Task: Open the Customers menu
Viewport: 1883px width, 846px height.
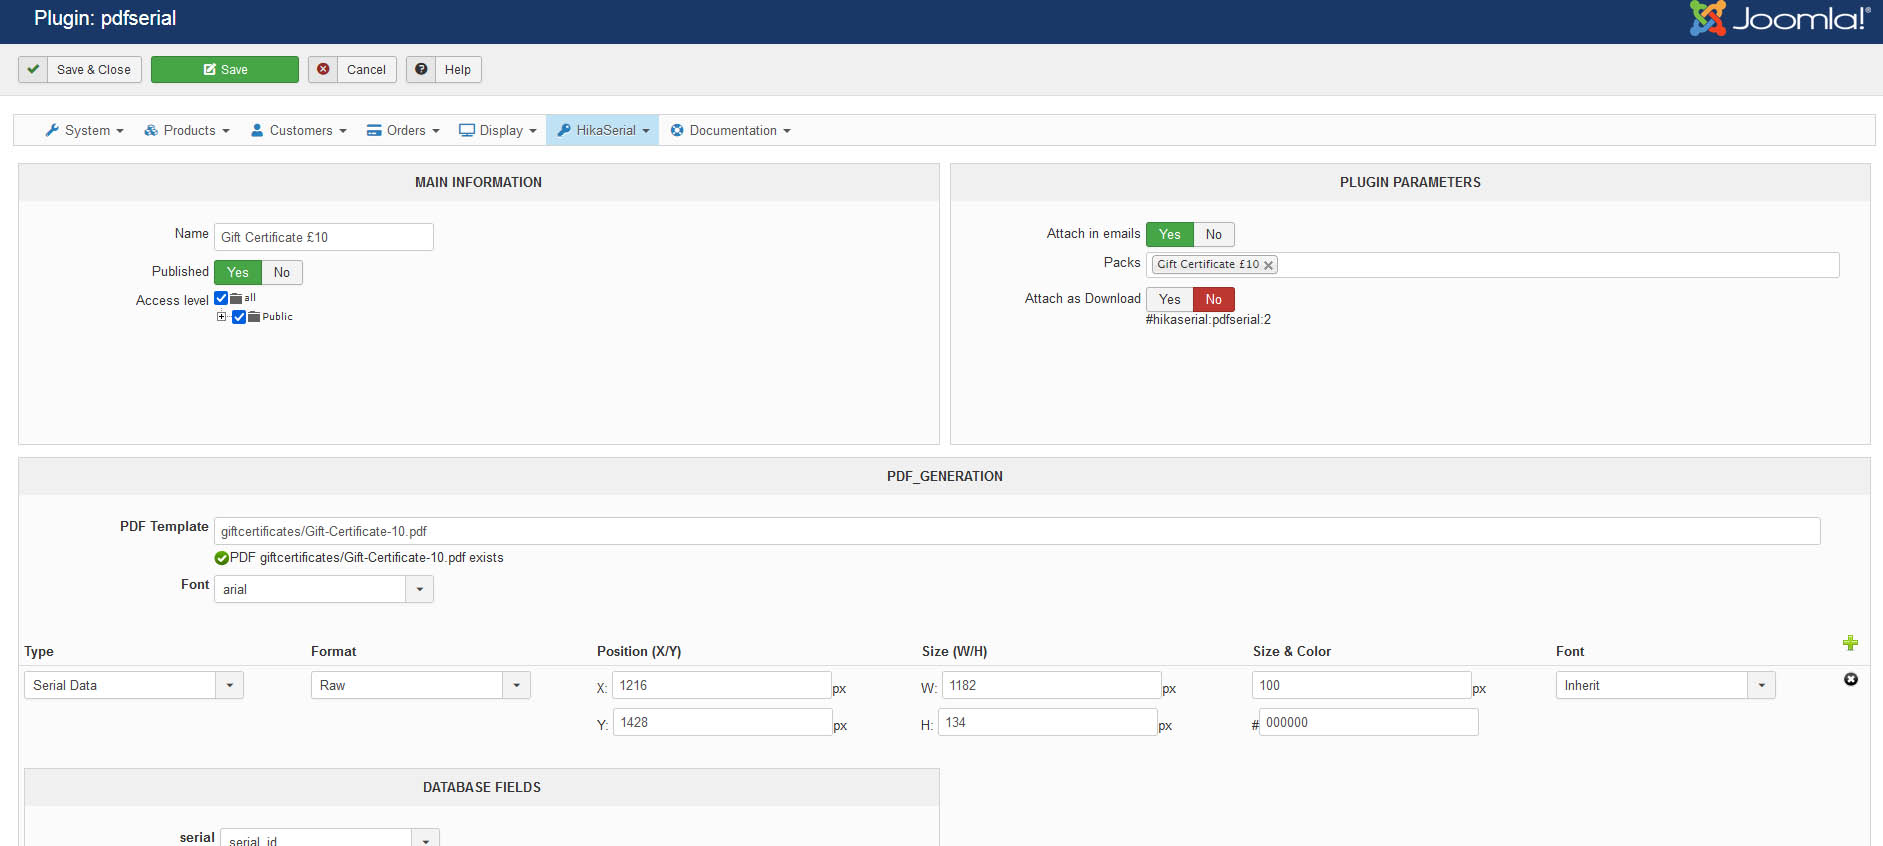Action: (298, 130)
